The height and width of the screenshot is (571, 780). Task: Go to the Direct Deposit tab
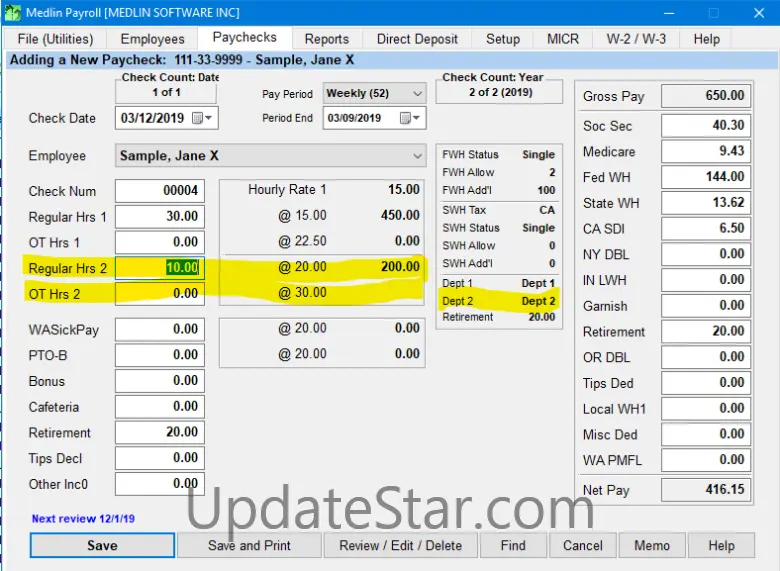(417, 39)
